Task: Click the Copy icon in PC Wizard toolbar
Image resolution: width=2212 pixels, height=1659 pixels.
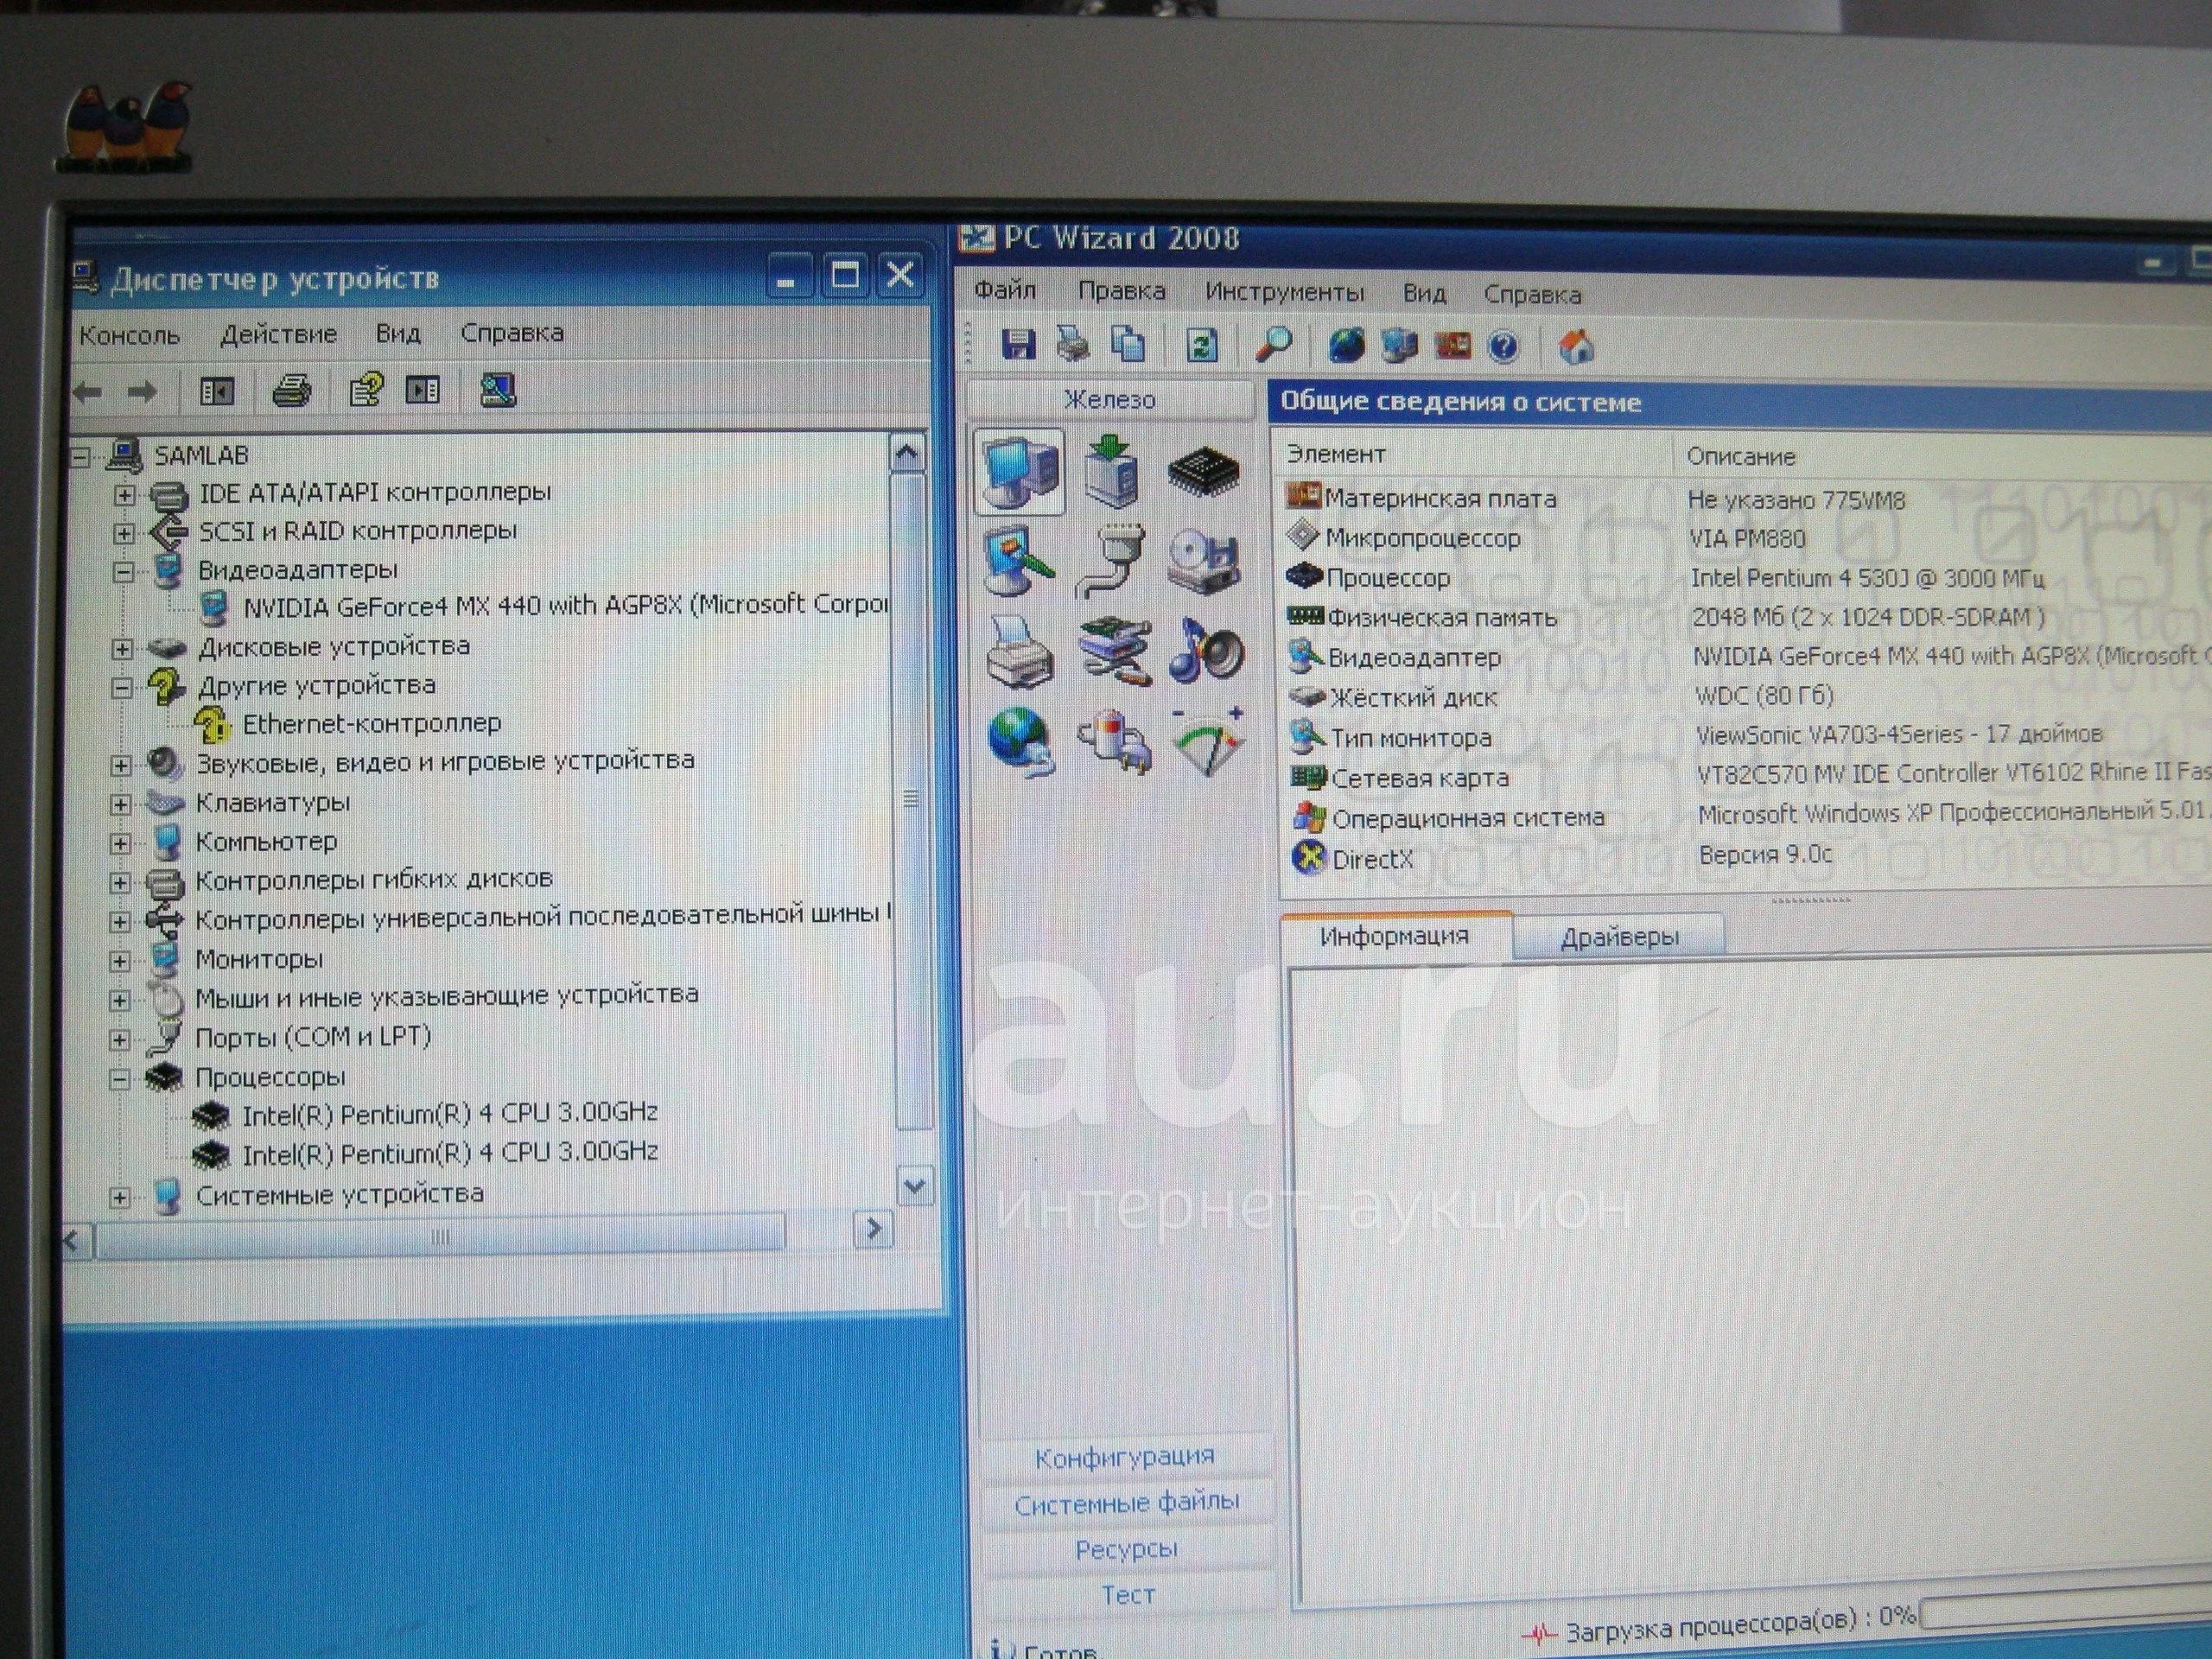Action: (1128, 345)
